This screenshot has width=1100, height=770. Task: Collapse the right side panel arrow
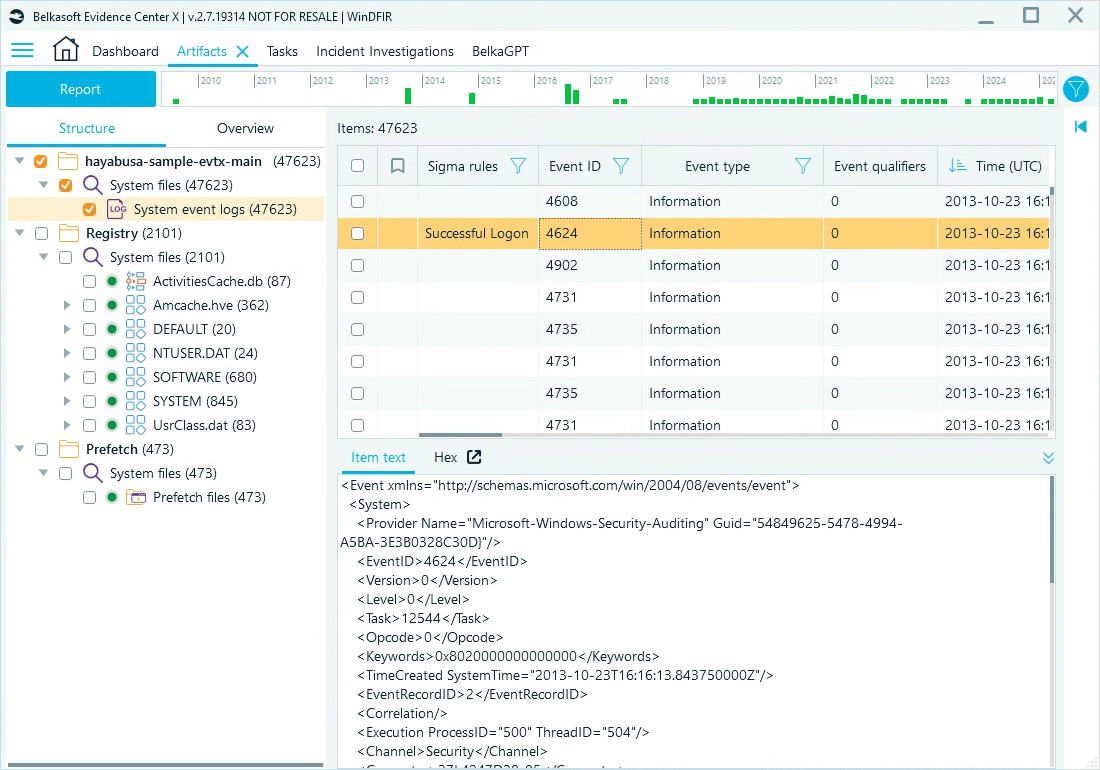1080,126
